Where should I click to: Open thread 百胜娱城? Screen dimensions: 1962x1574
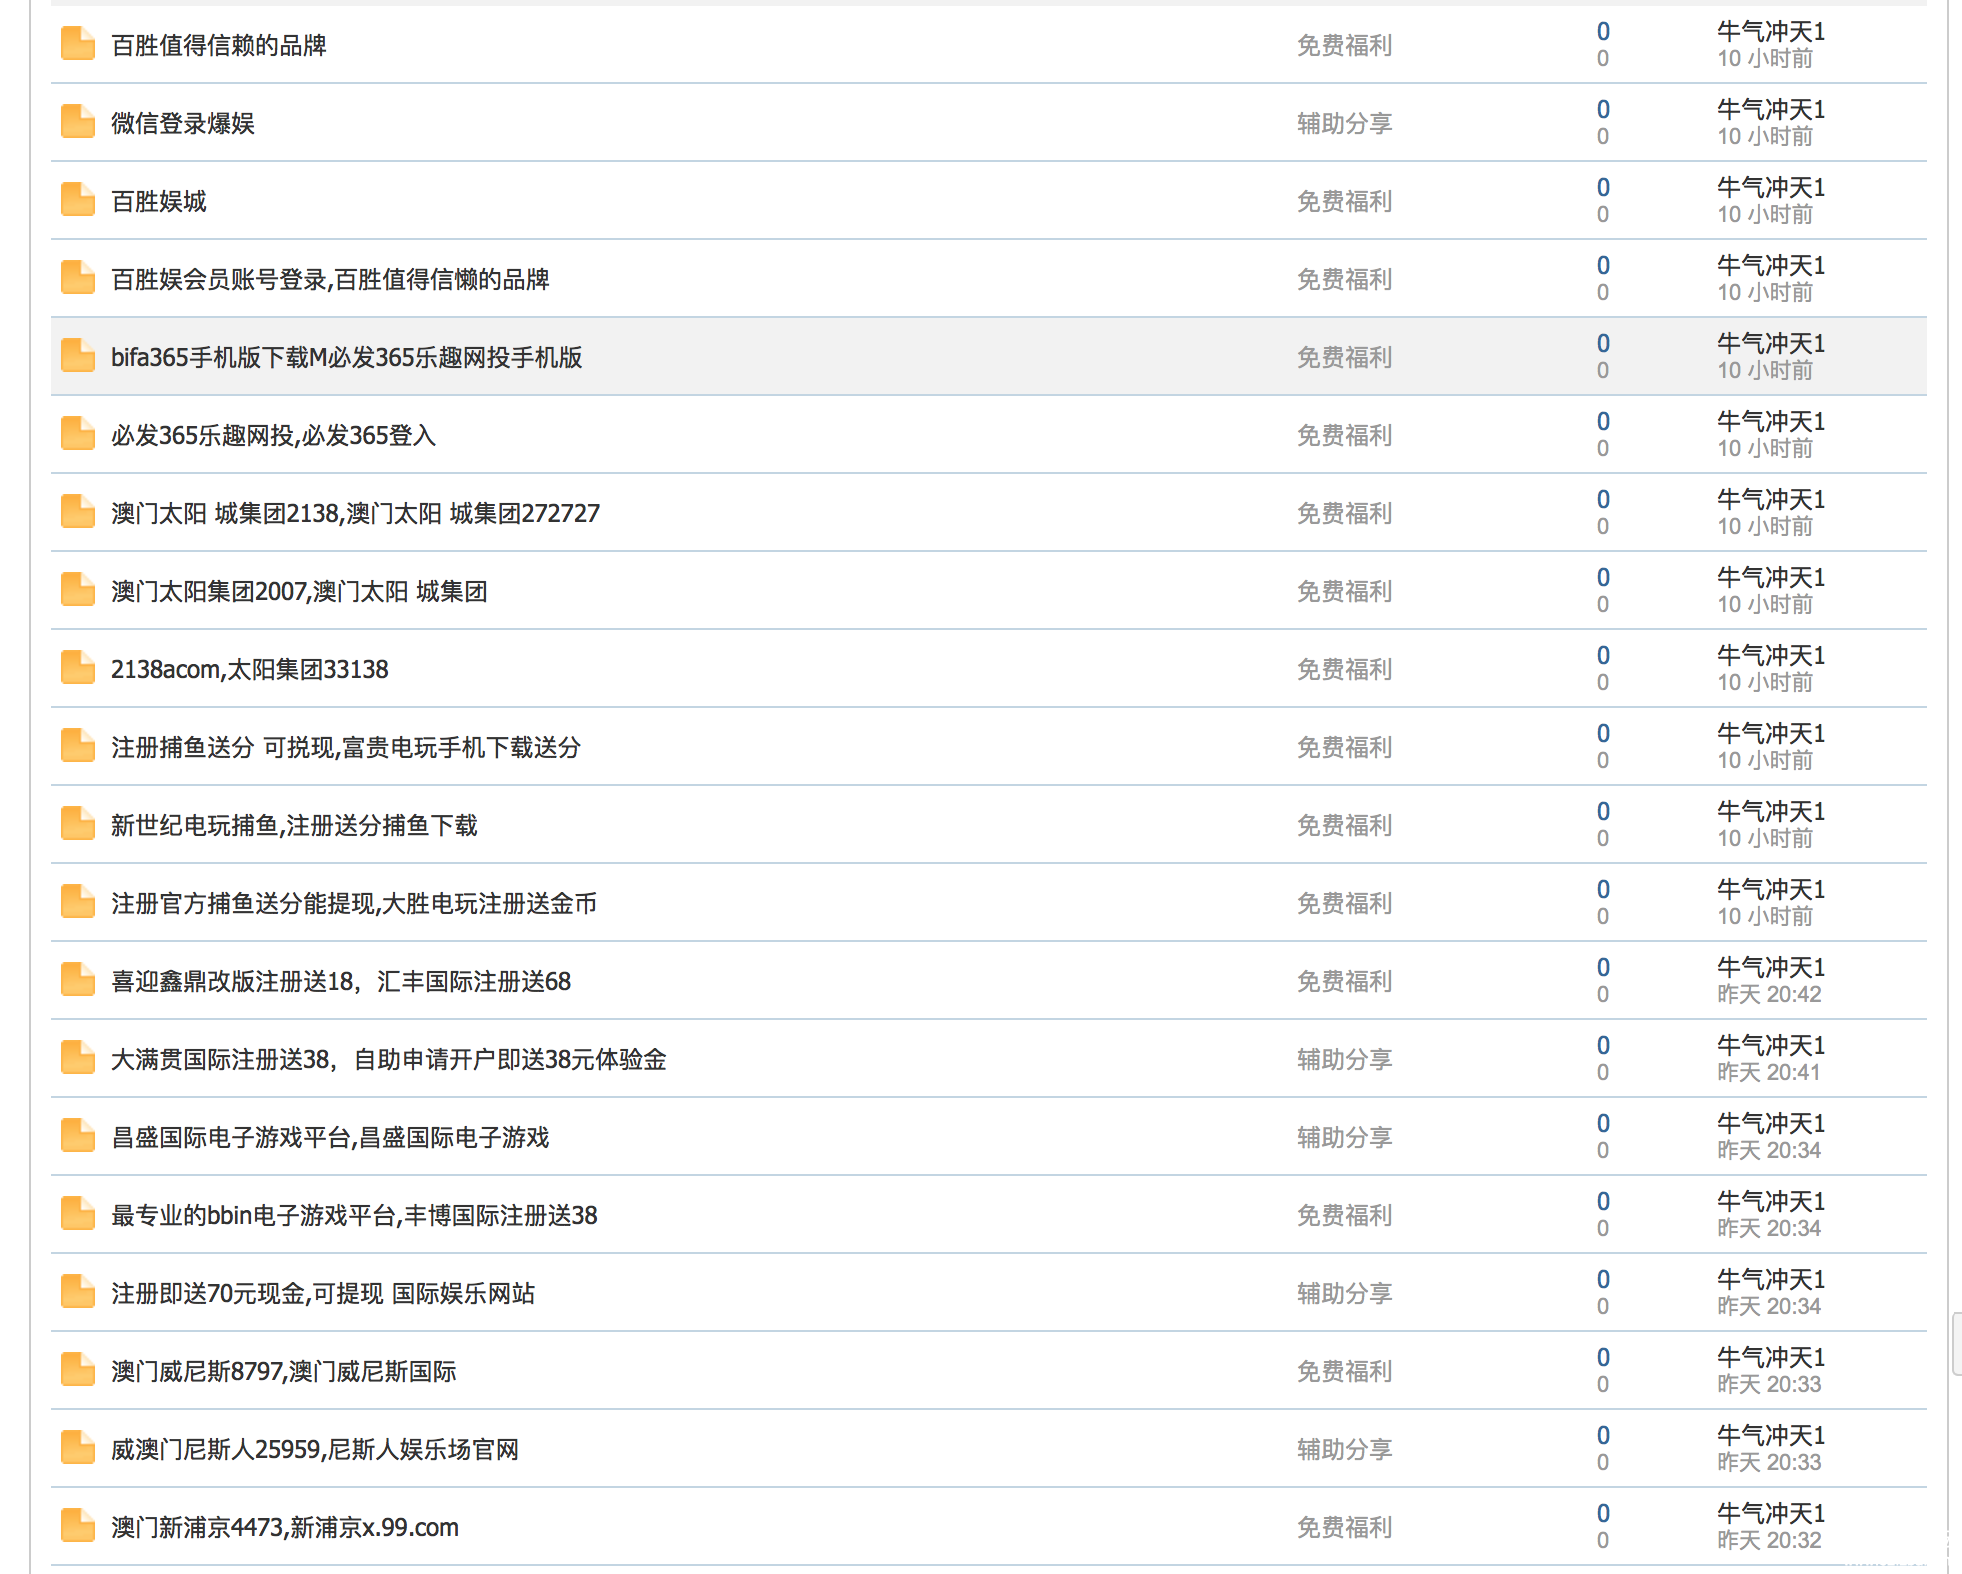coord(159,201)
